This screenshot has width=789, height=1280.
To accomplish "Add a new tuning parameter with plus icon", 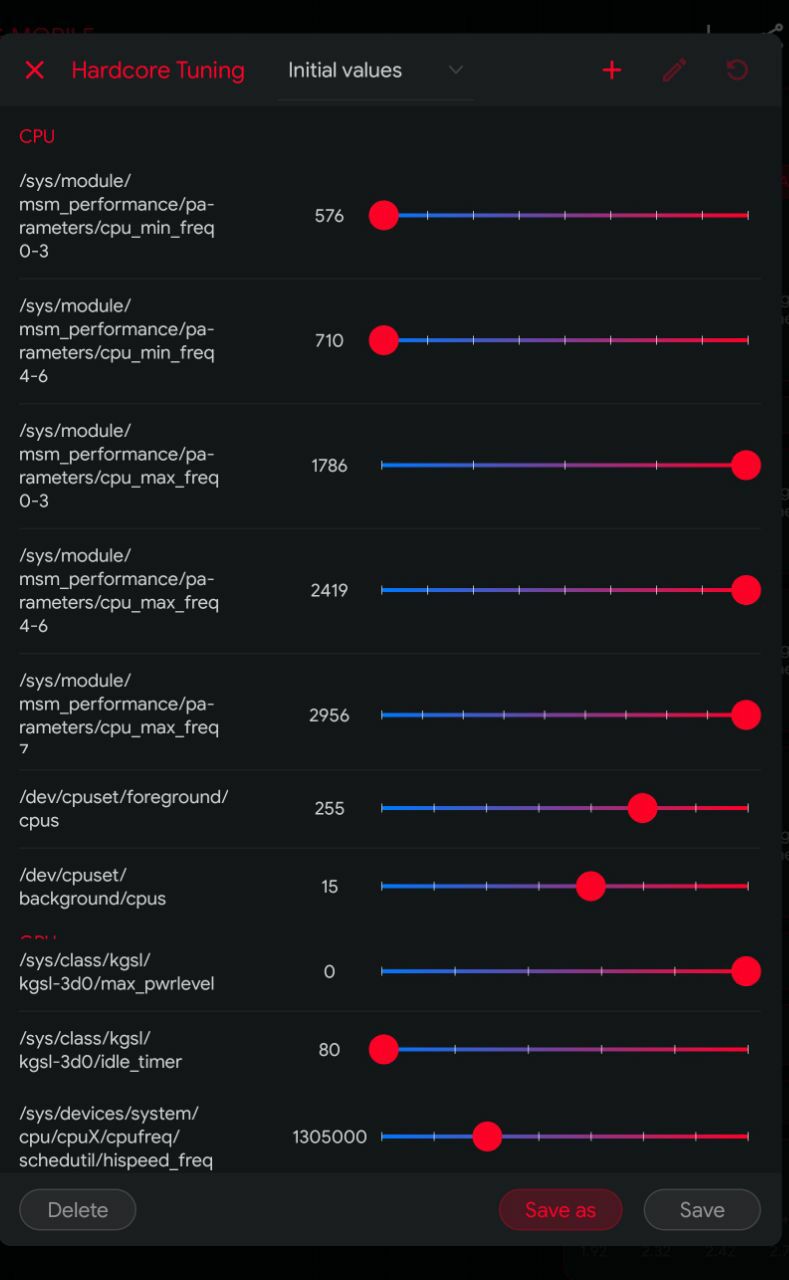I will click(x=612, y=70).
